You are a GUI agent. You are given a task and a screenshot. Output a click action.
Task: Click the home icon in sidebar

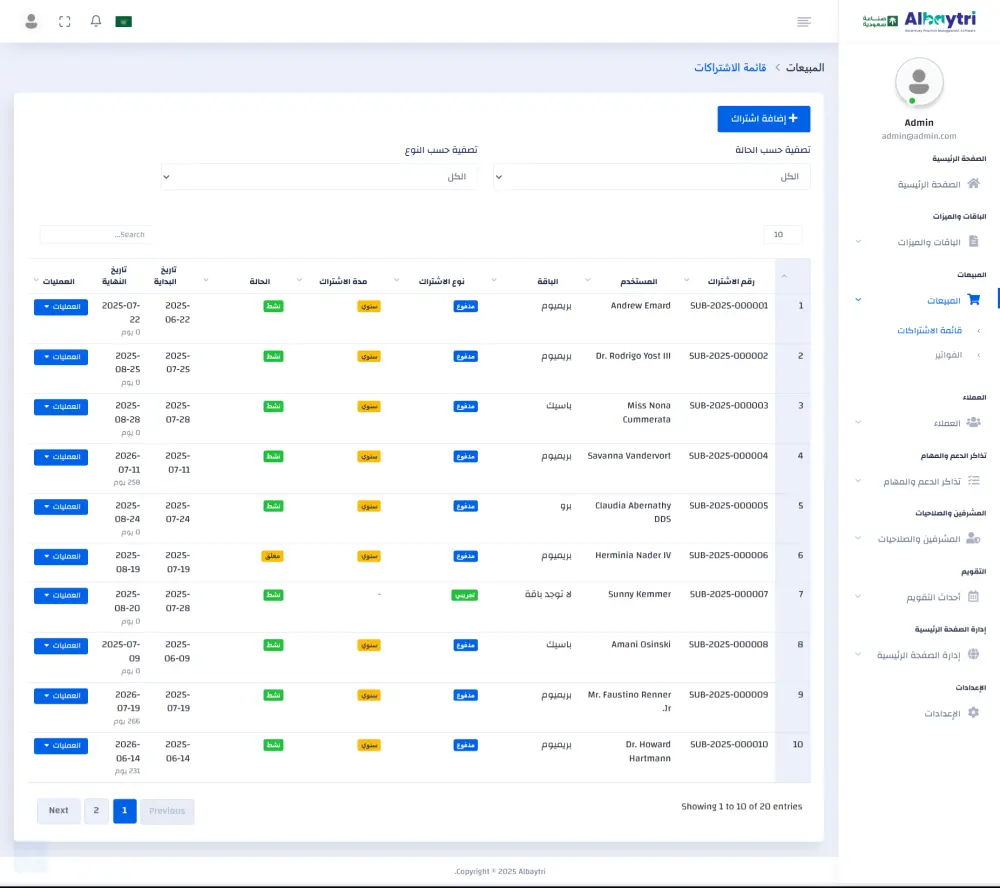click(x=973, y=184)
